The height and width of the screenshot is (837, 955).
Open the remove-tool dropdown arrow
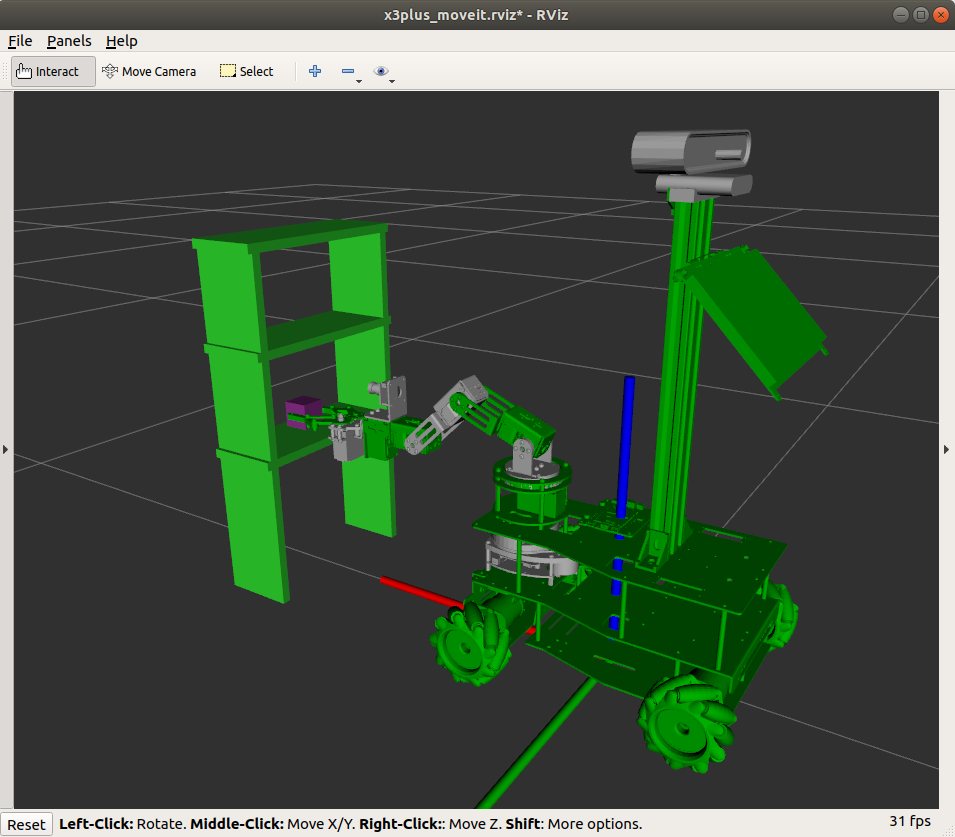point(359,81)
